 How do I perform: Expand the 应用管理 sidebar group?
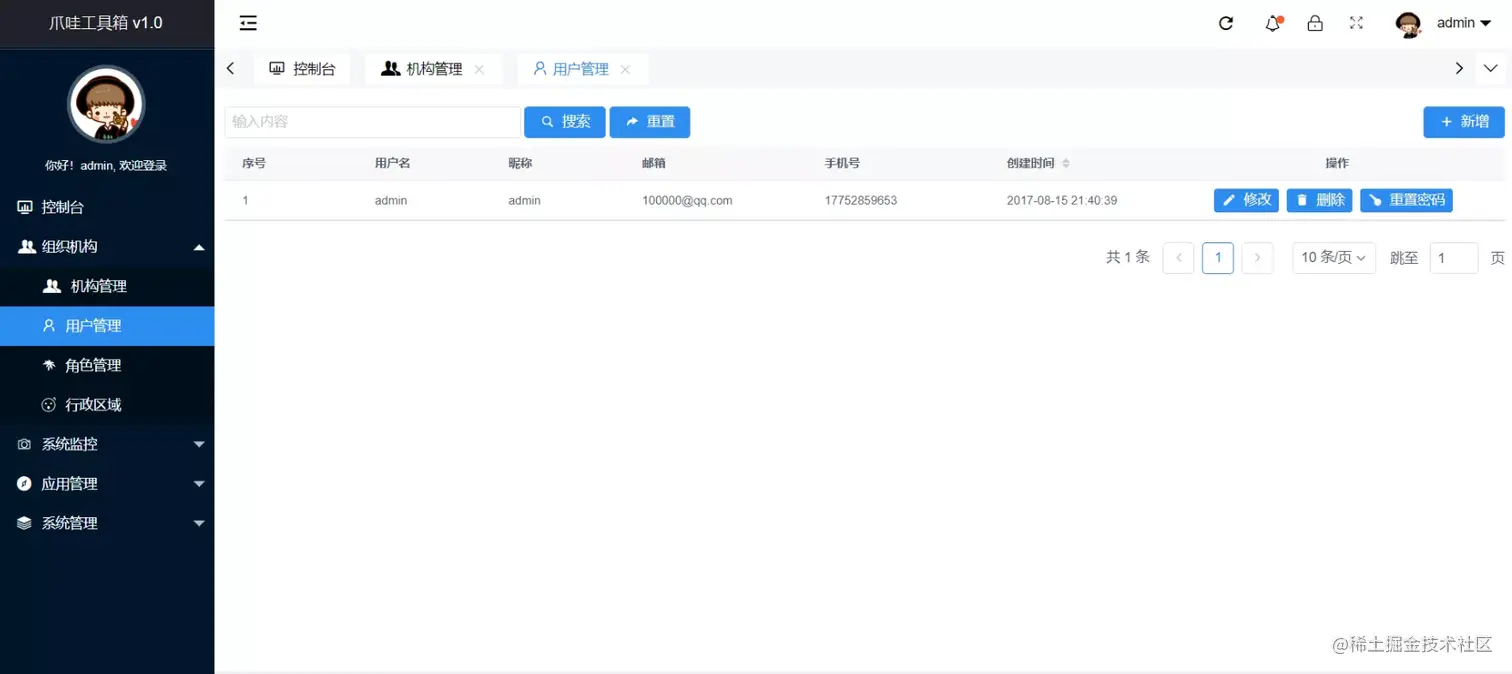[x=107, y=484]
